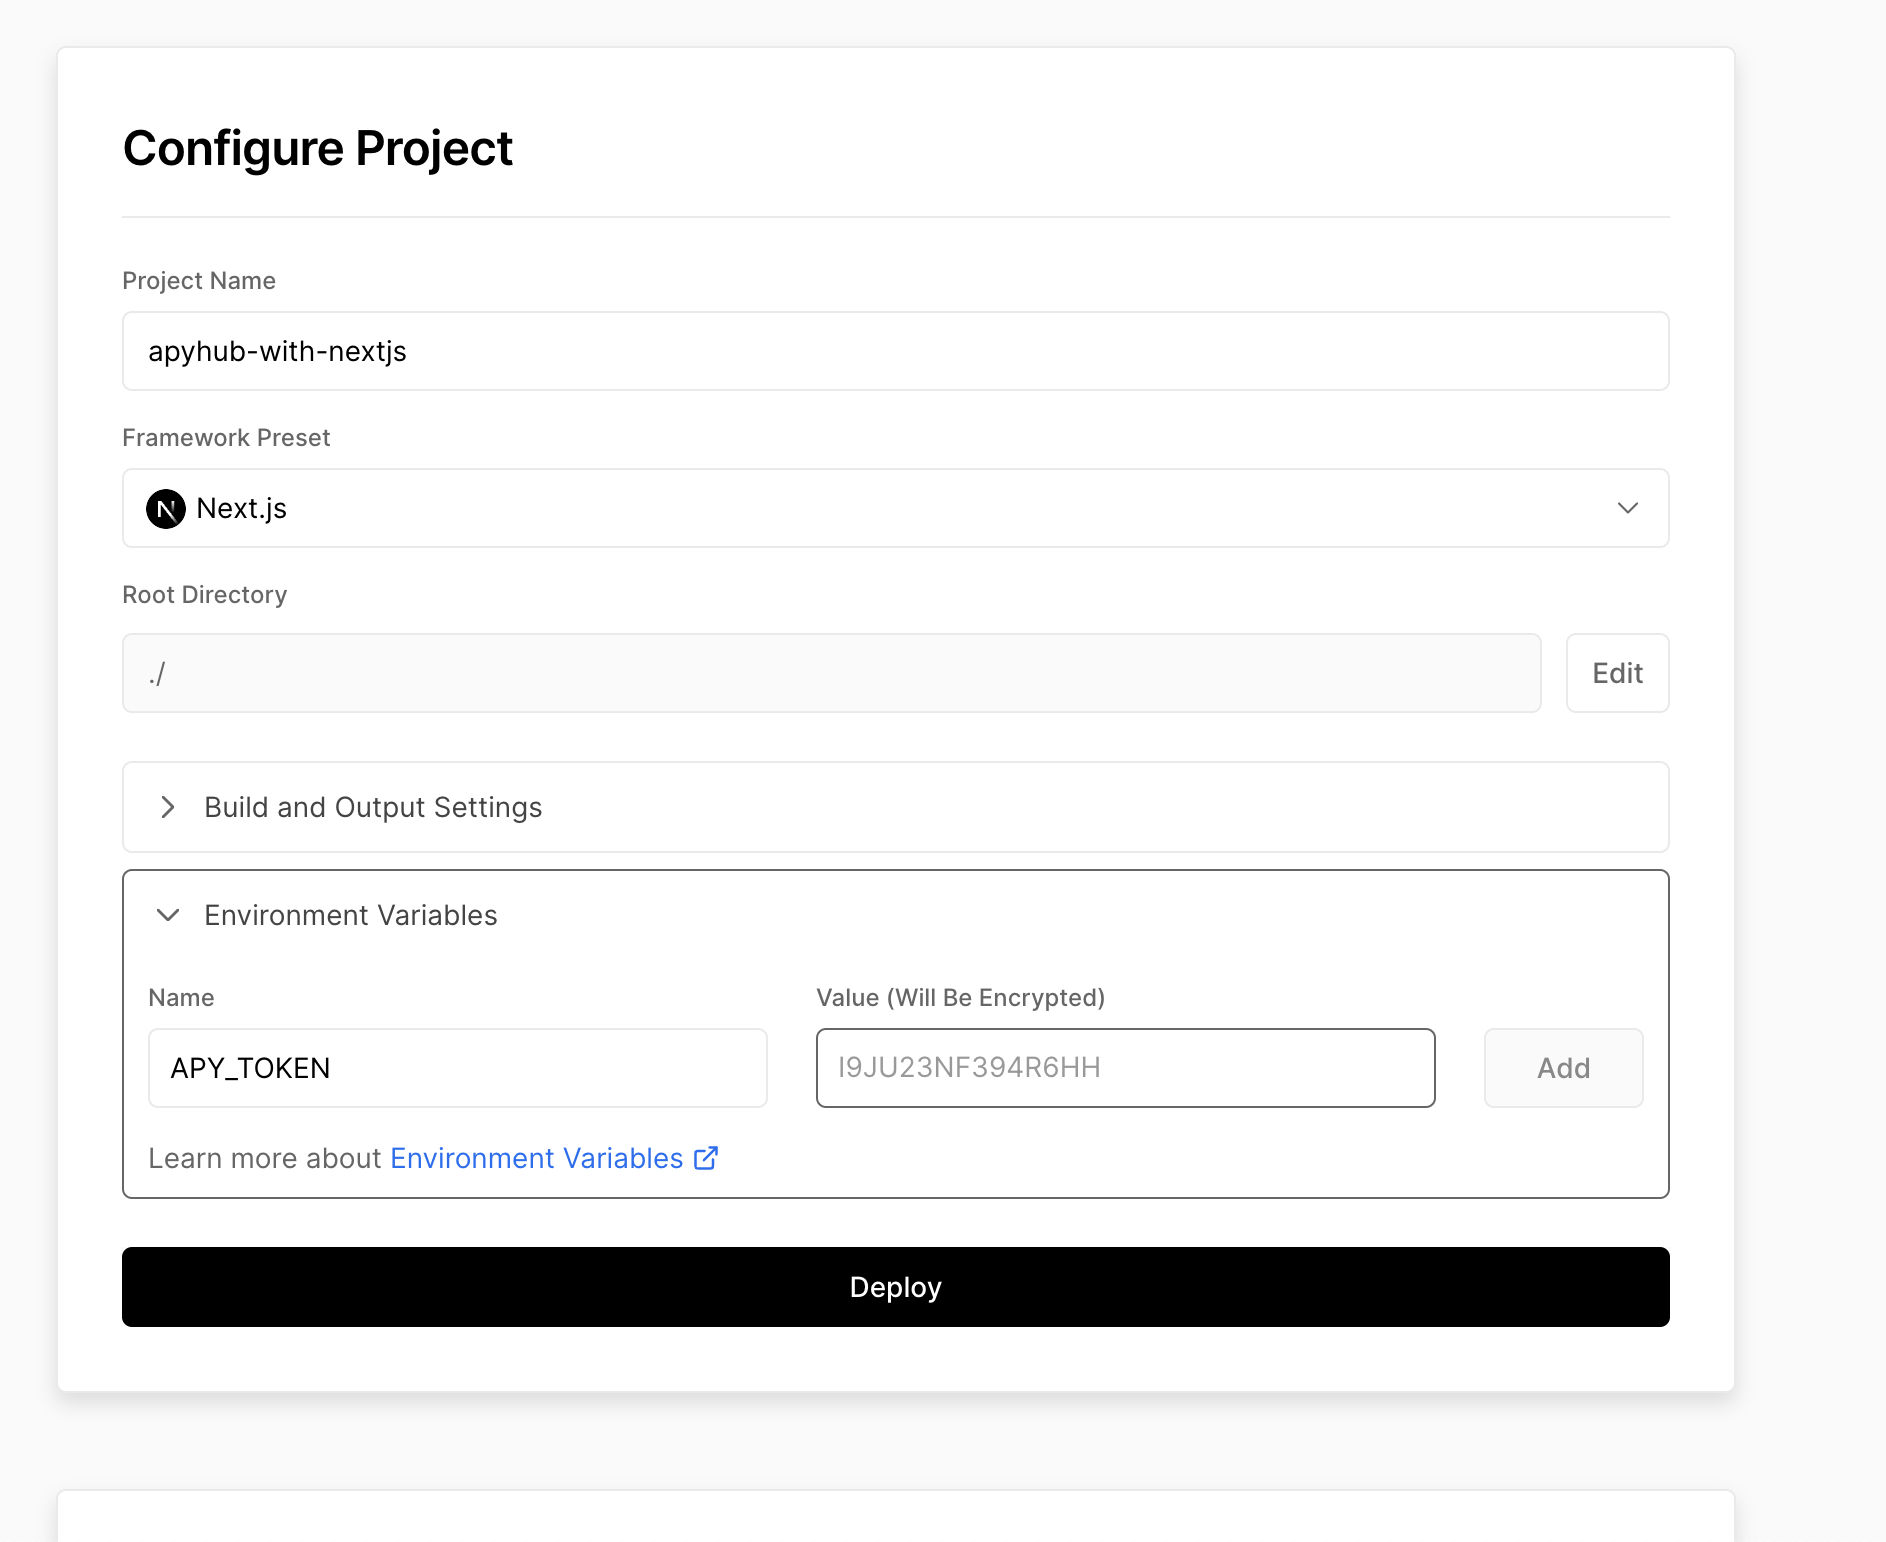
Task: Open the external link icon after Environment Variables
Action: [x=706, y=1158]
